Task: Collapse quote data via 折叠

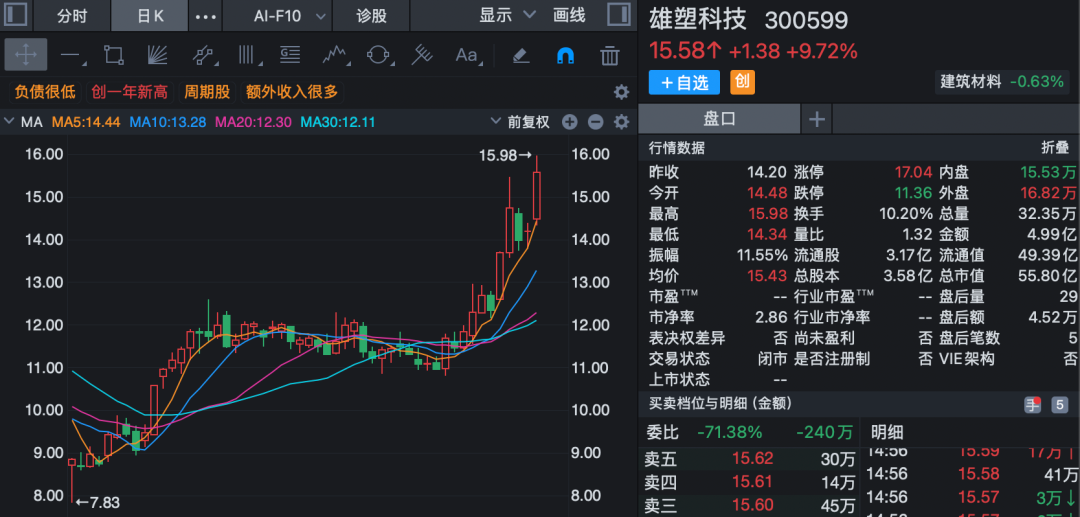Action: point(1054,148)
